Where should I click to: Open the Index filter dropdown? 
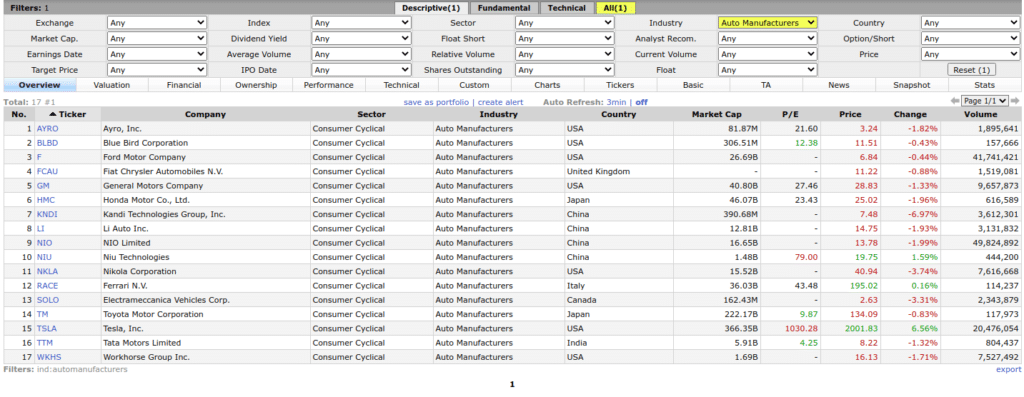pyautogui.click(x=361, y=22)
